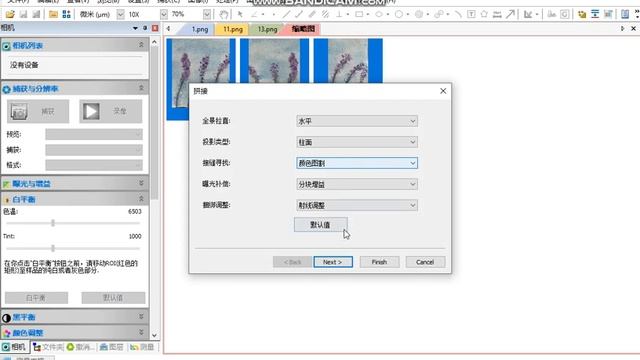This screenshot has height=360, width=640.
Task: Click the record video button
Action: pos(111,111)
